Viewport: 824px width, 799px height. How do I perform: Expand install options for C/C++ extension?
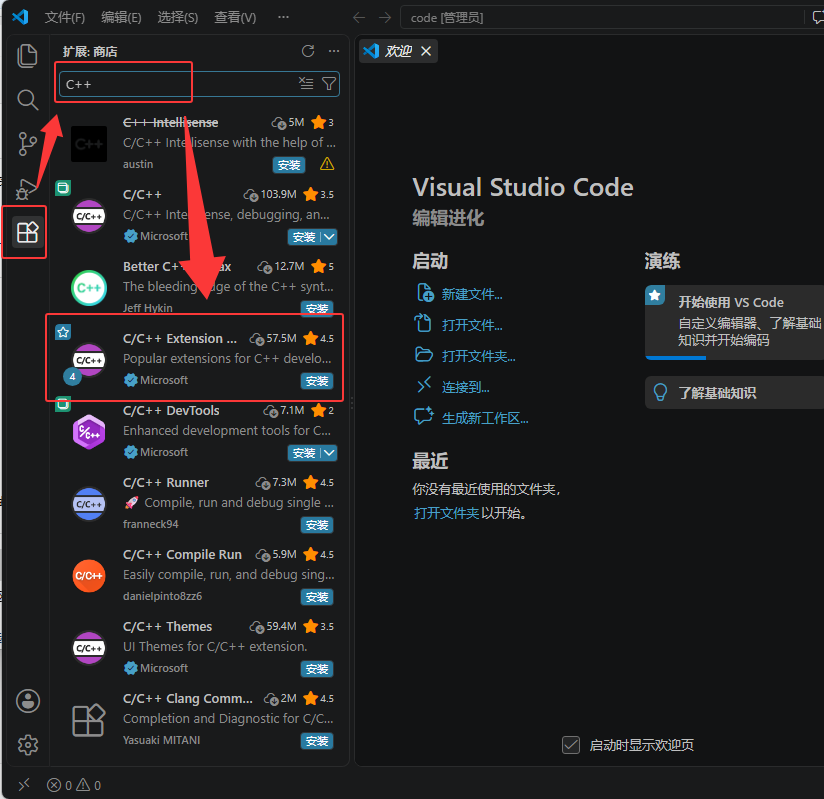point(329,237)
